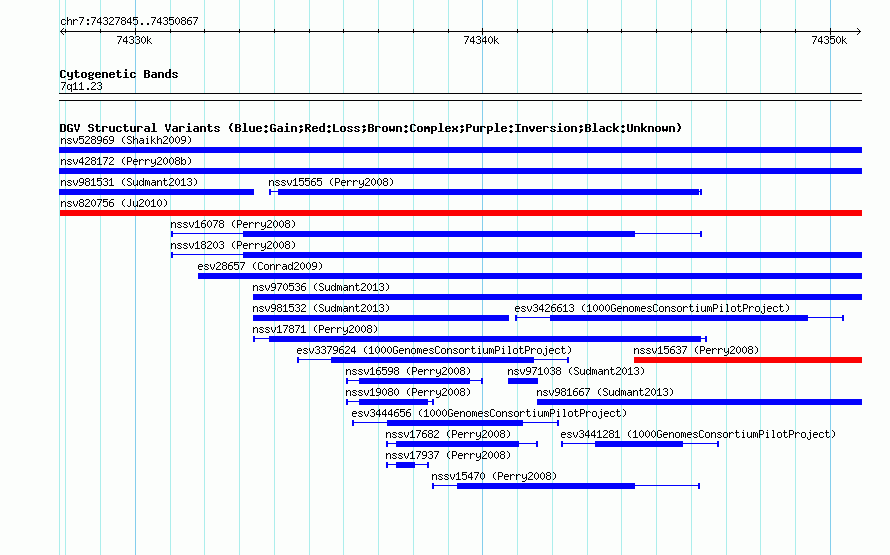The image size is (890, 555).
Task: Select the nssv19080 (Perry2008) label
Action: 408,392
